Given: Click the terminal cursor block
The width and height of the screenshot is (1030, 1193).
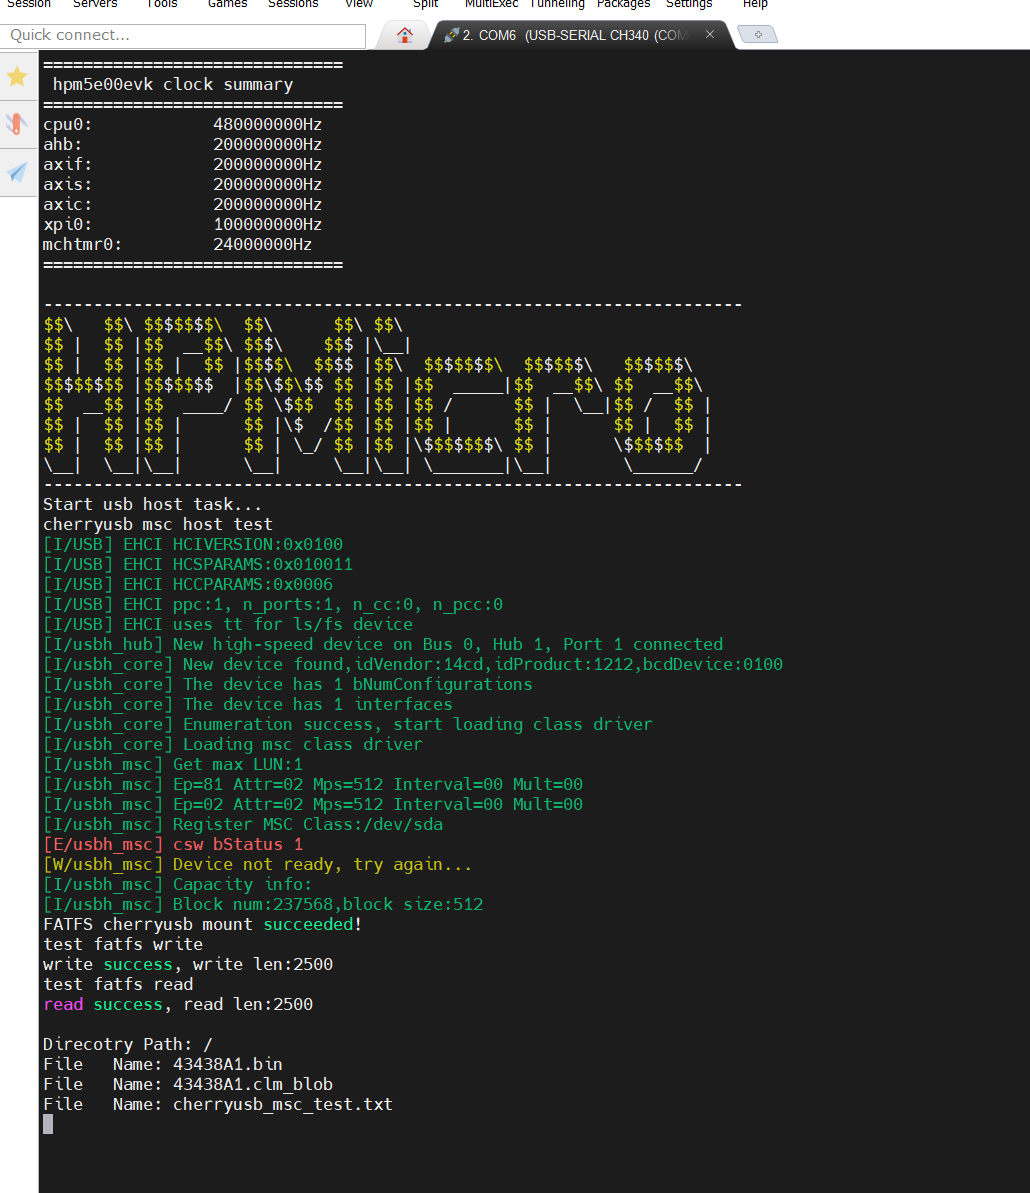Looking at the screenshot, I should (x=48, y=1124).
